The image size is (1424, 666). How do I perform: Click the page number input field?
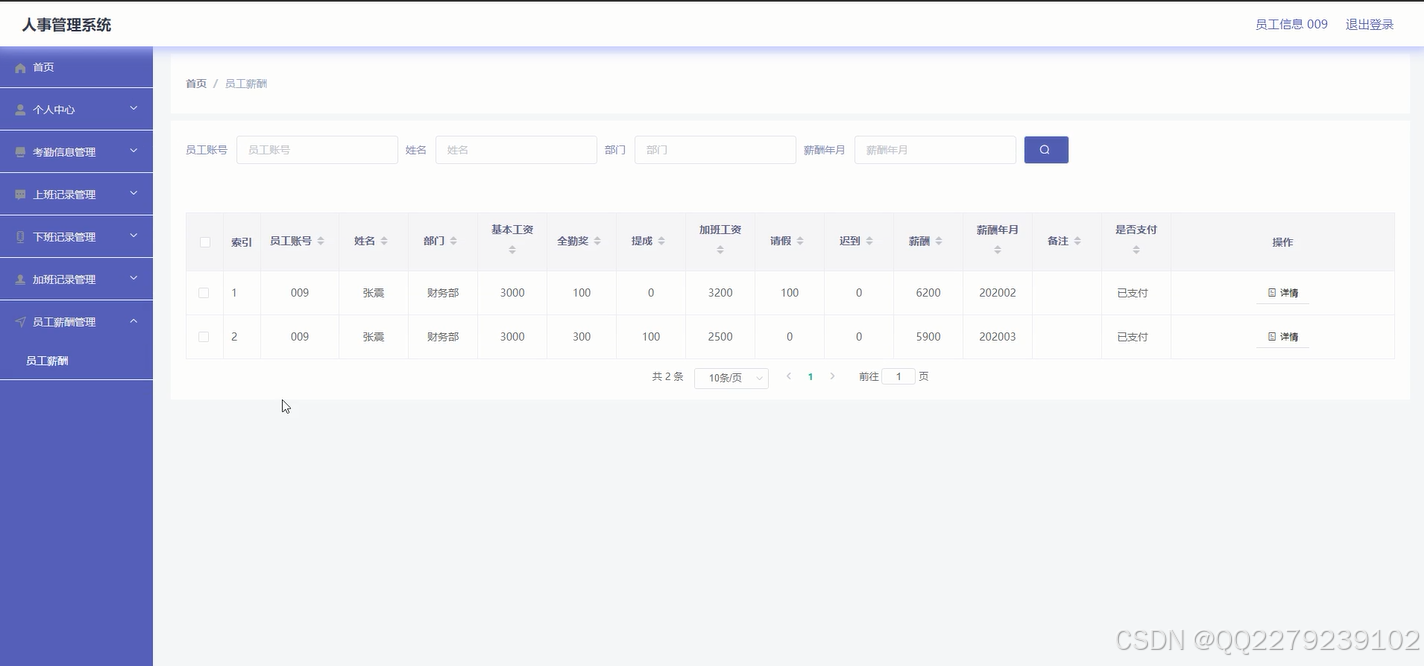[x=898, y=376]
